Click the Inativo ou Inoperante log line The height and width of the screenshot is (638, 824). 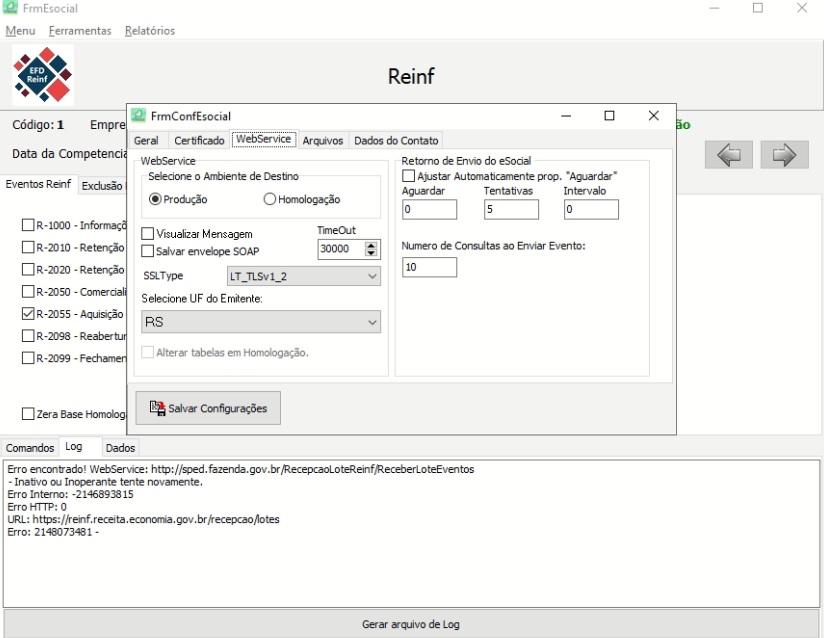tap(105, 481)
